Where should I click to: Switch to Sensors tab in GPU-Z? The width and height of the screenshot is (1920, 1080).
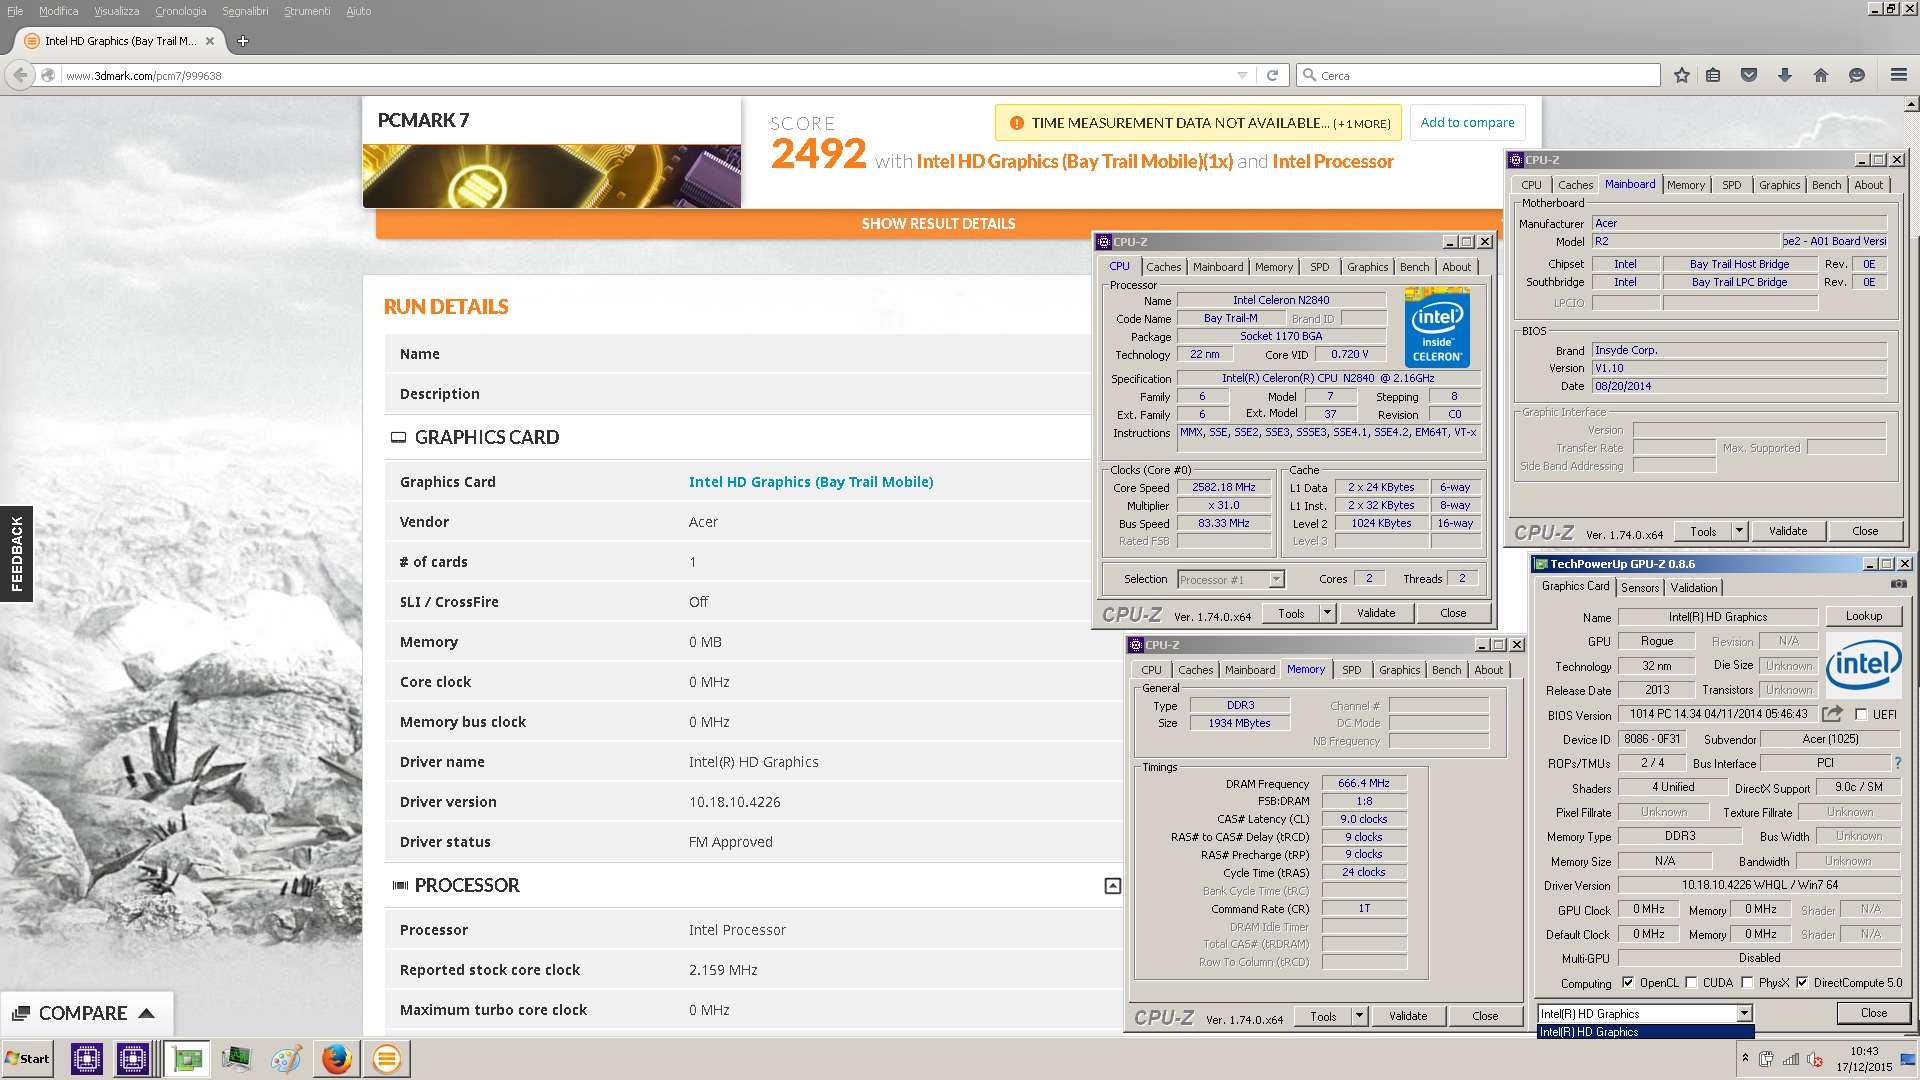click(x=1640, y=588)
